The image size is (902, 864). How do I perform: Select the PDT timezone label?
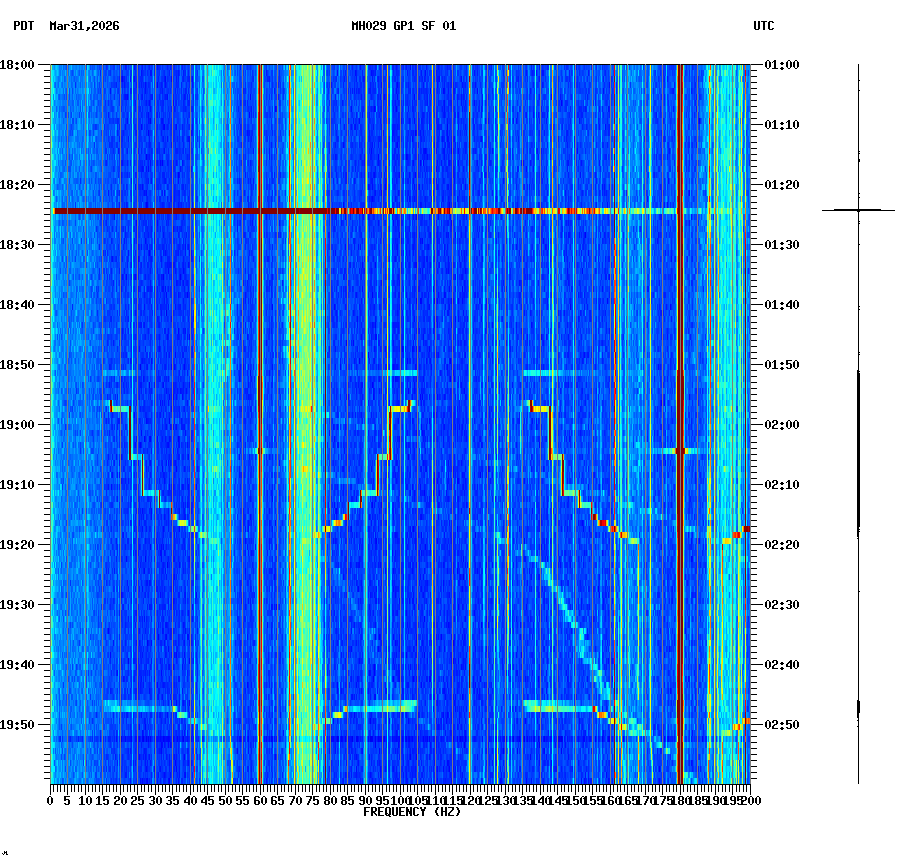[17, 27]
